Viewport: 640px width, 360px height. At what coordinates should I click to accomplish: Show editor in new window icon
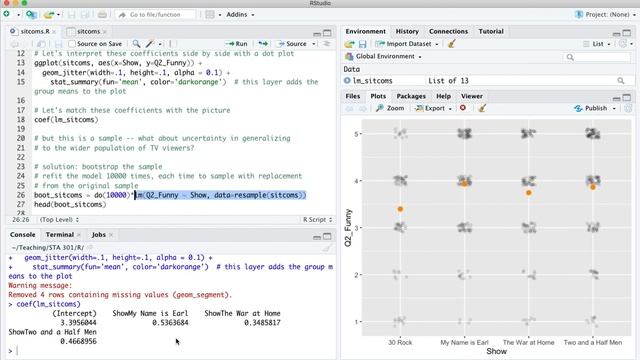[x=41, y=44]
